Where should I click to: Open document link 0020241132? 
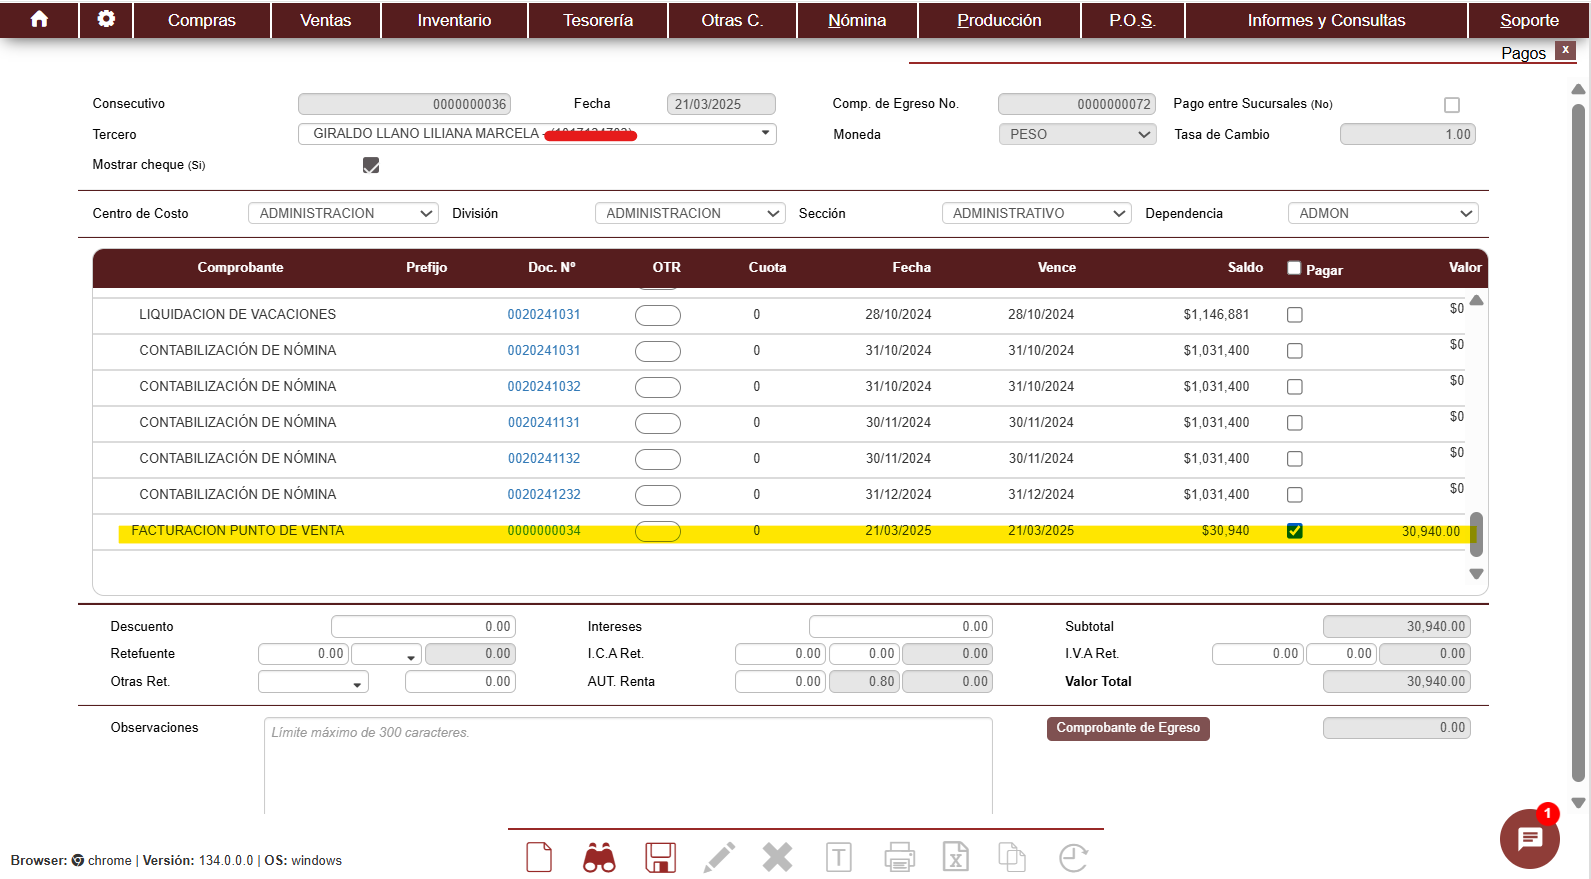point(544,459)
